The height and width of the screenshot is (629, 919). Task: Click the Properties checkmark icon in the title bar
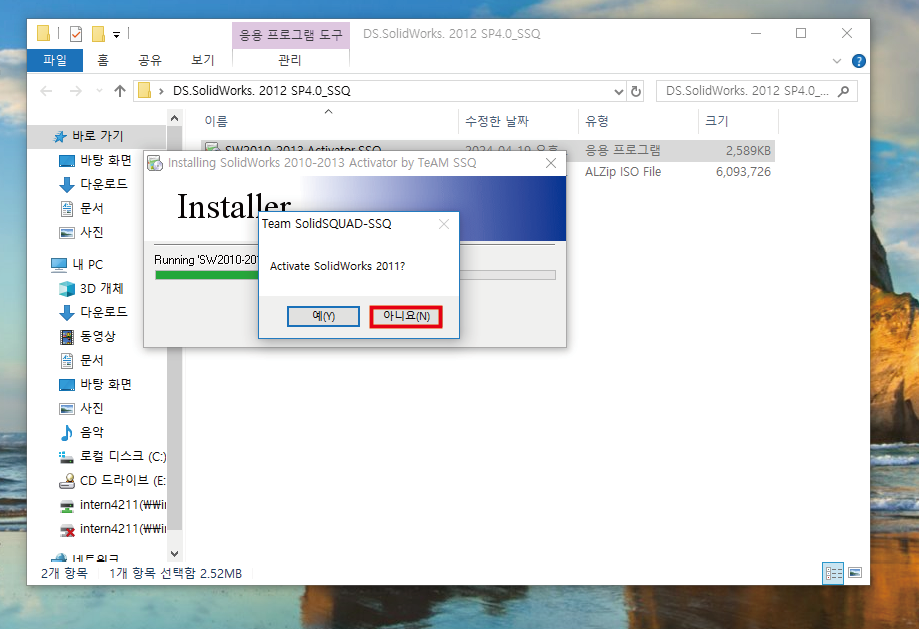point(76,34)
